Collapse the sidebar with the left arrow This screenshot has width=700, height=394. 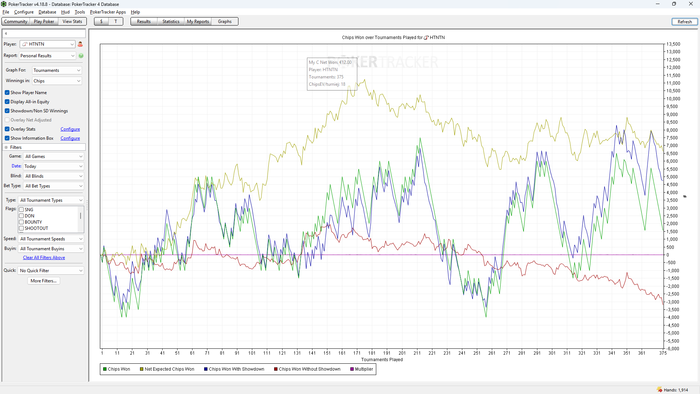tap(6, 33)
